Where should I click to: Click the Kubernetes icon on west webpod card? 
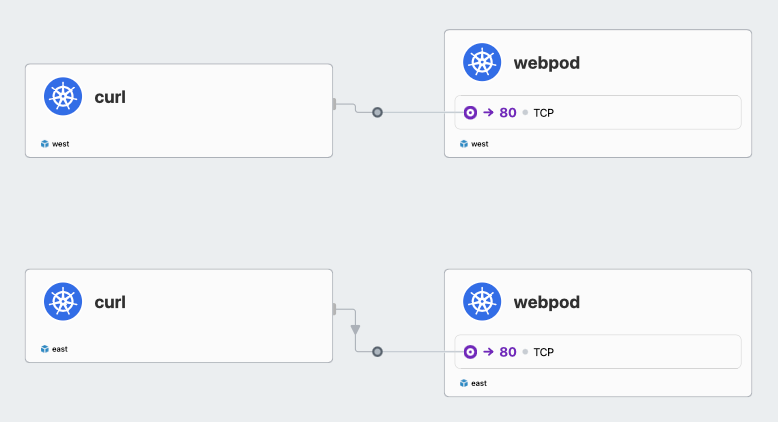coord(482,62)
